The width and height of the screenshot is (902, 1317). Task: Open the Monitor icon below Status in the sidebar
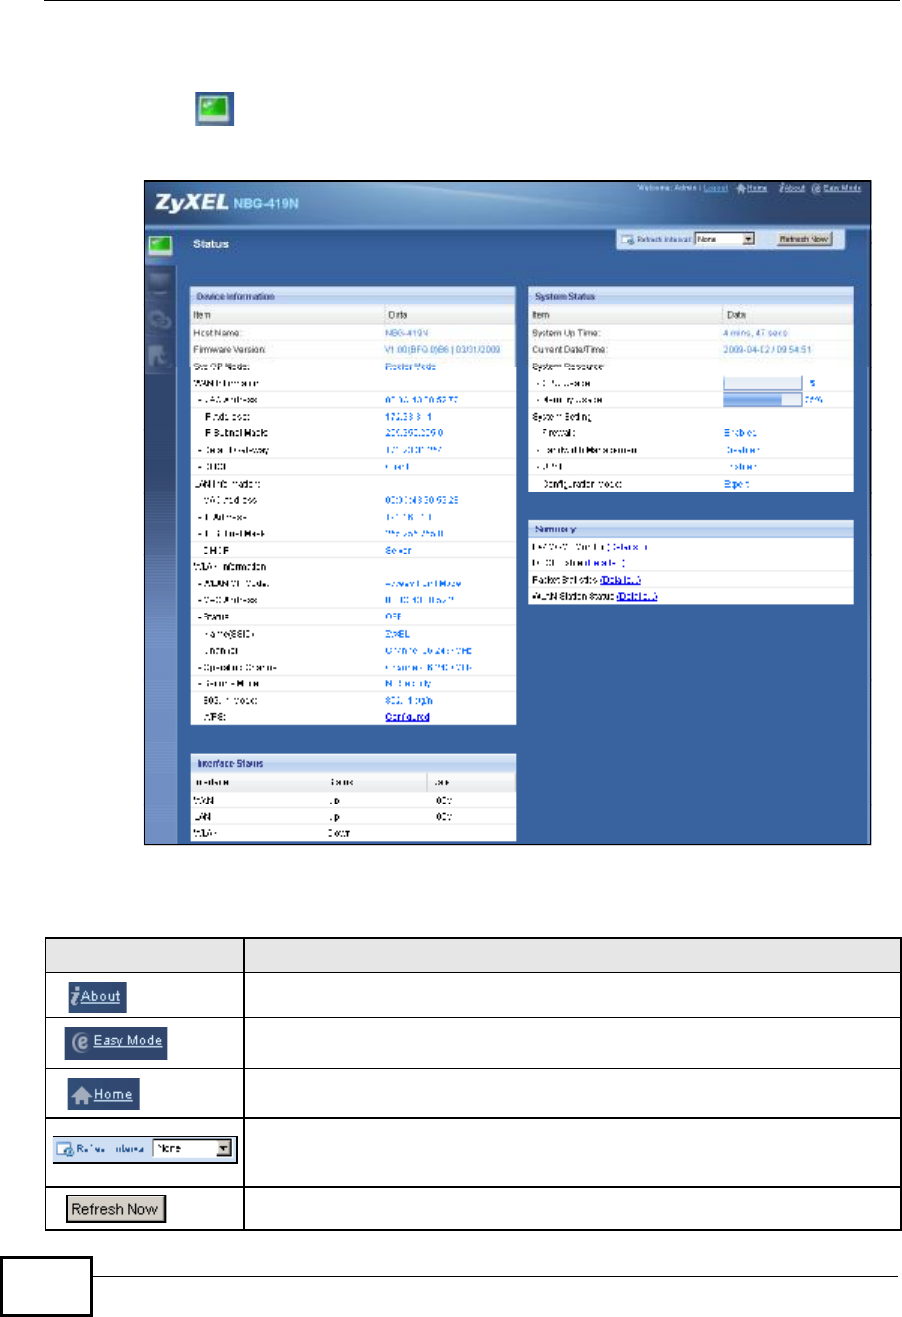coord(162,285)
